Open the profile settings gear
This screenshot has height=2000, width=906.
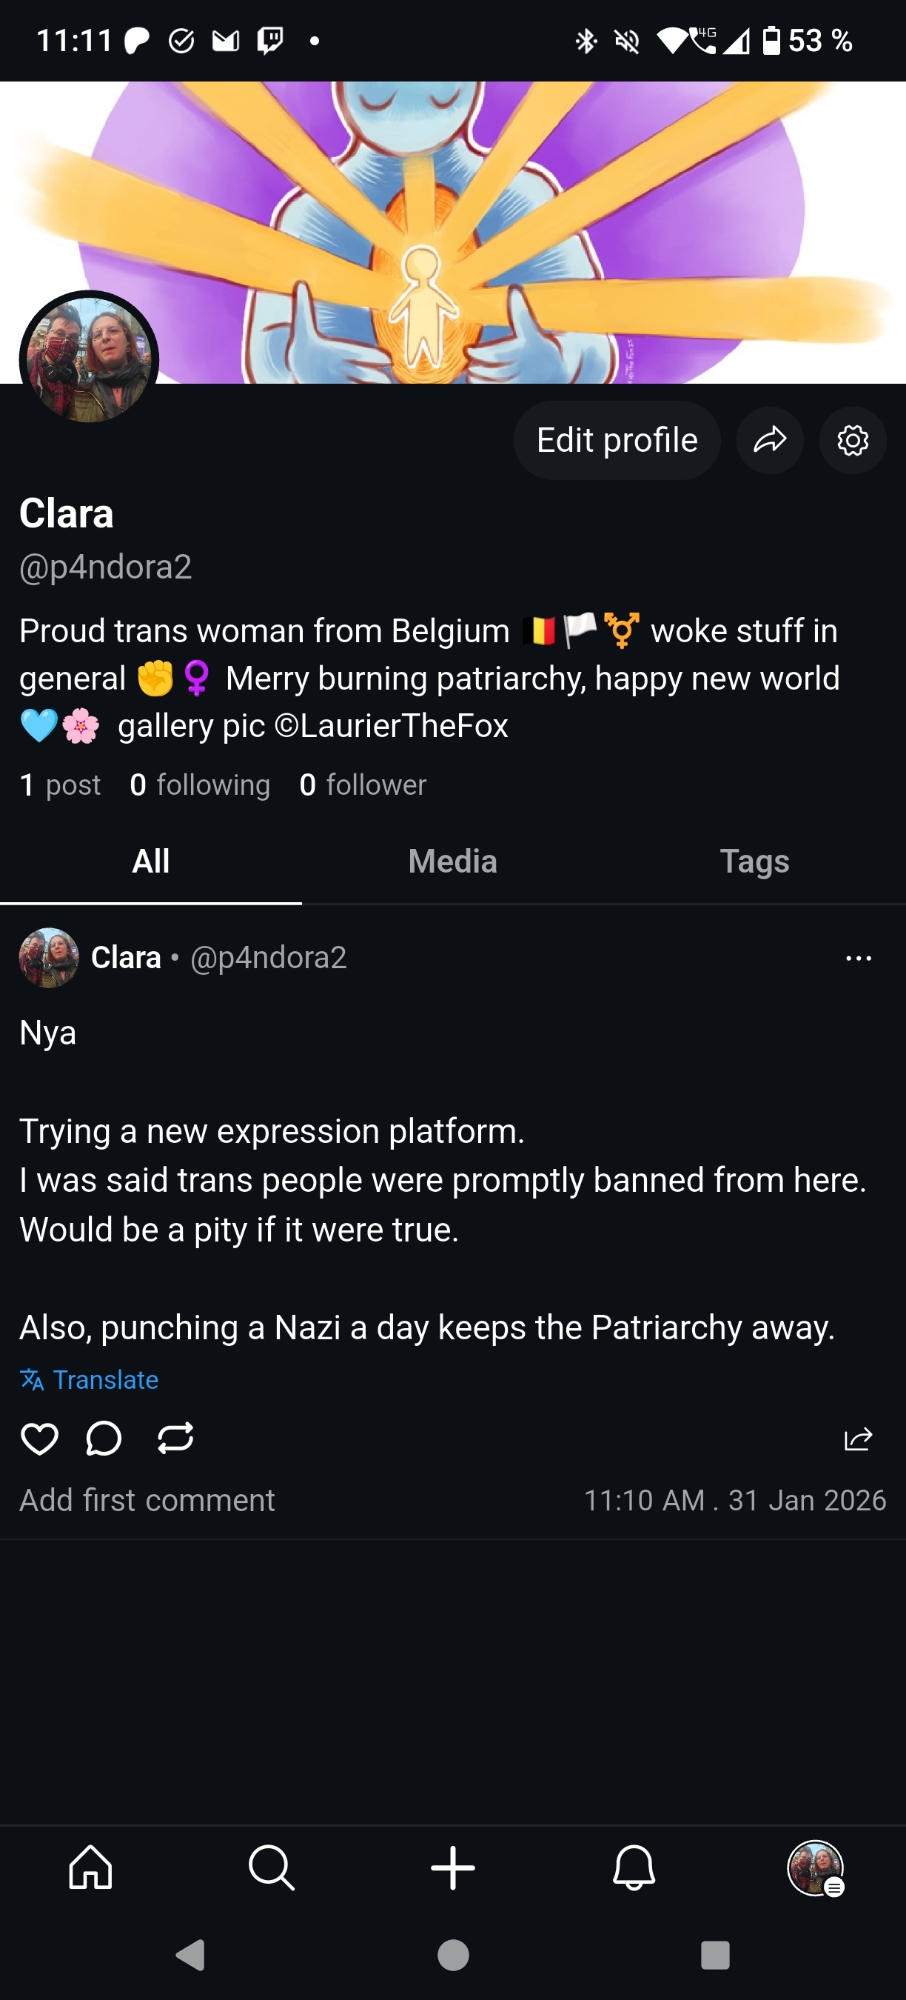(852, 440)
